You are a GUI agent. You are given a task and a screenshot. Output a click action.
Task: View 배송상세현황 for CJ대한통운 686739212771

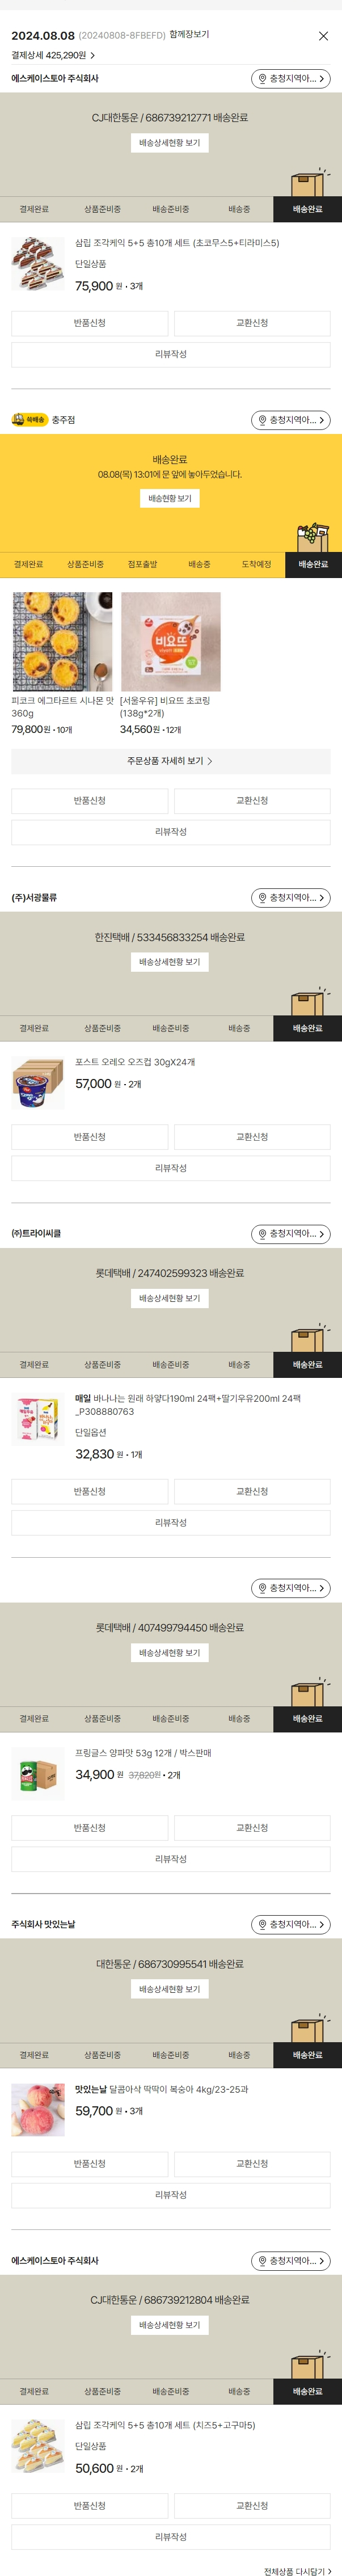pyautogui.click(x=170, y=143)
